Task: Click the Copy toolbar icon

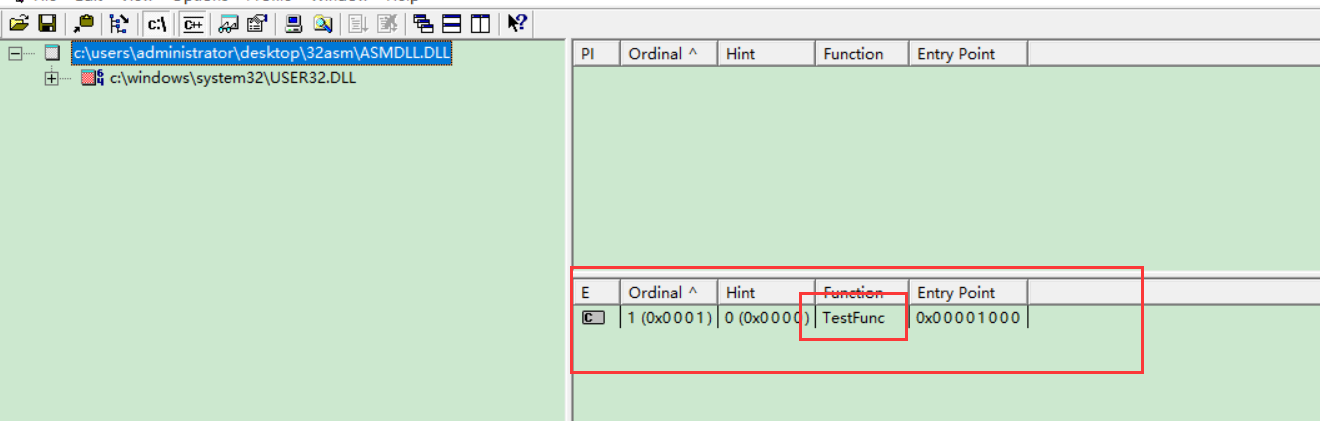Action: tap(85, 22)
